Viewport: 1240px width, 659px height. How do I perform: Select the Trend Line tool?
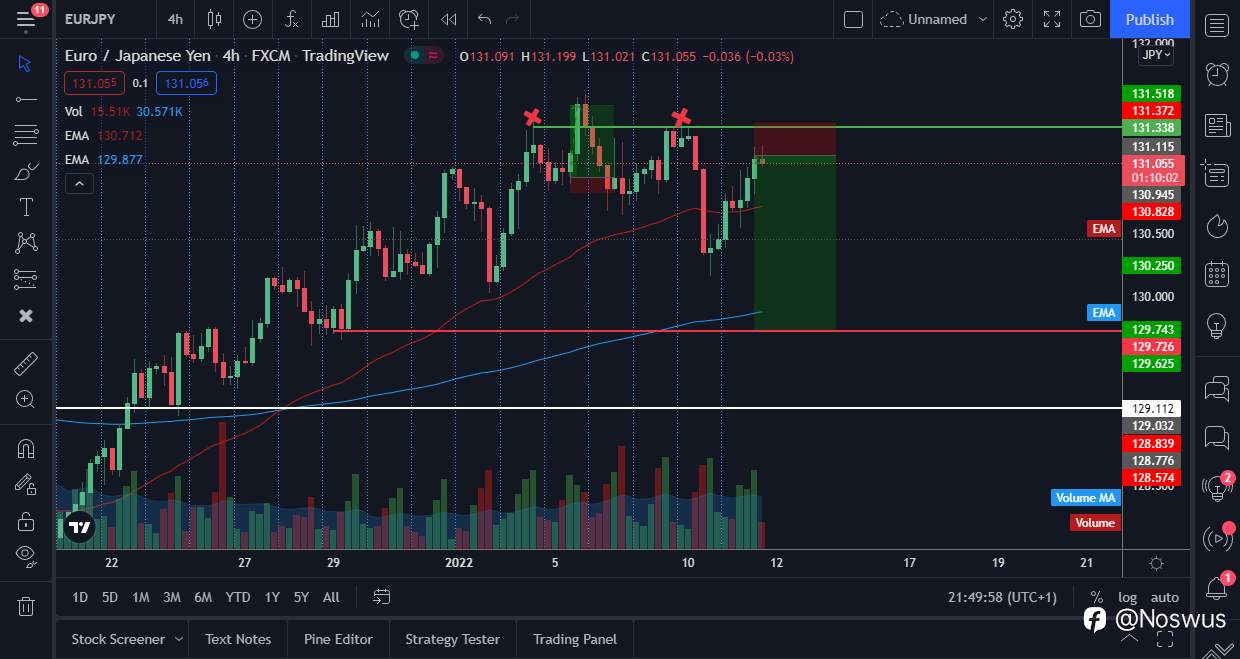pos(25,99)
